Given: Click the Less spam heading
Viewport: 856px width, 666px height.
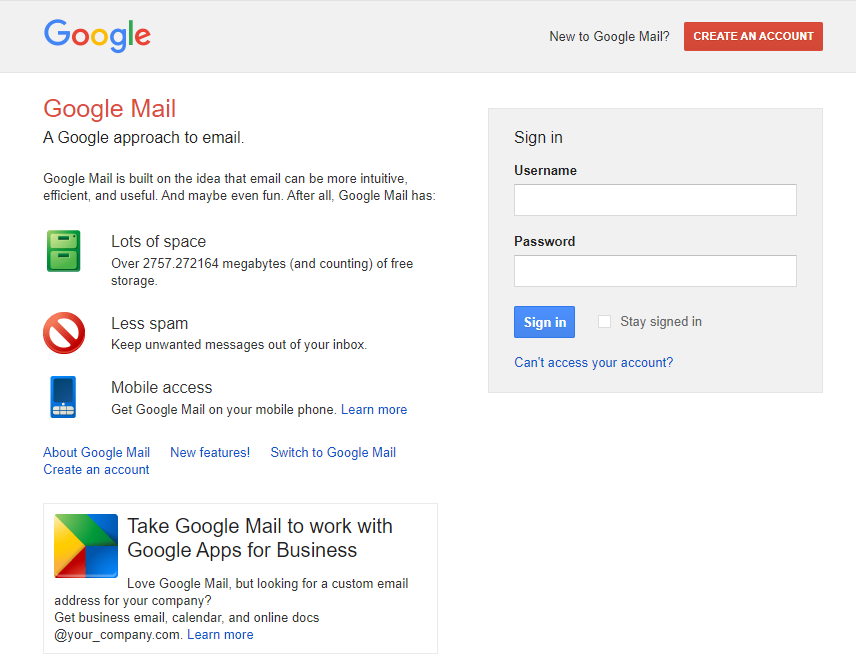Looking at the screenshot, I should click(x=150, y=323).
